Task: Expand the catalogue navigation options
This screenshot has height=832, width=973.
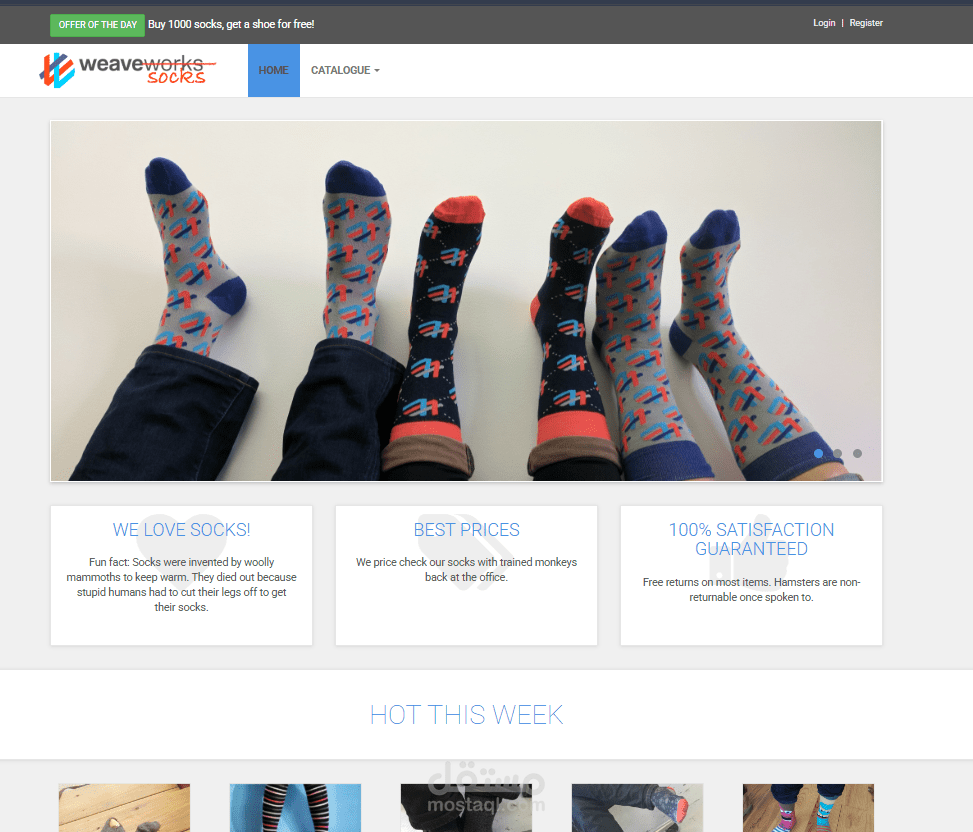Action: (x=345, y=70)
